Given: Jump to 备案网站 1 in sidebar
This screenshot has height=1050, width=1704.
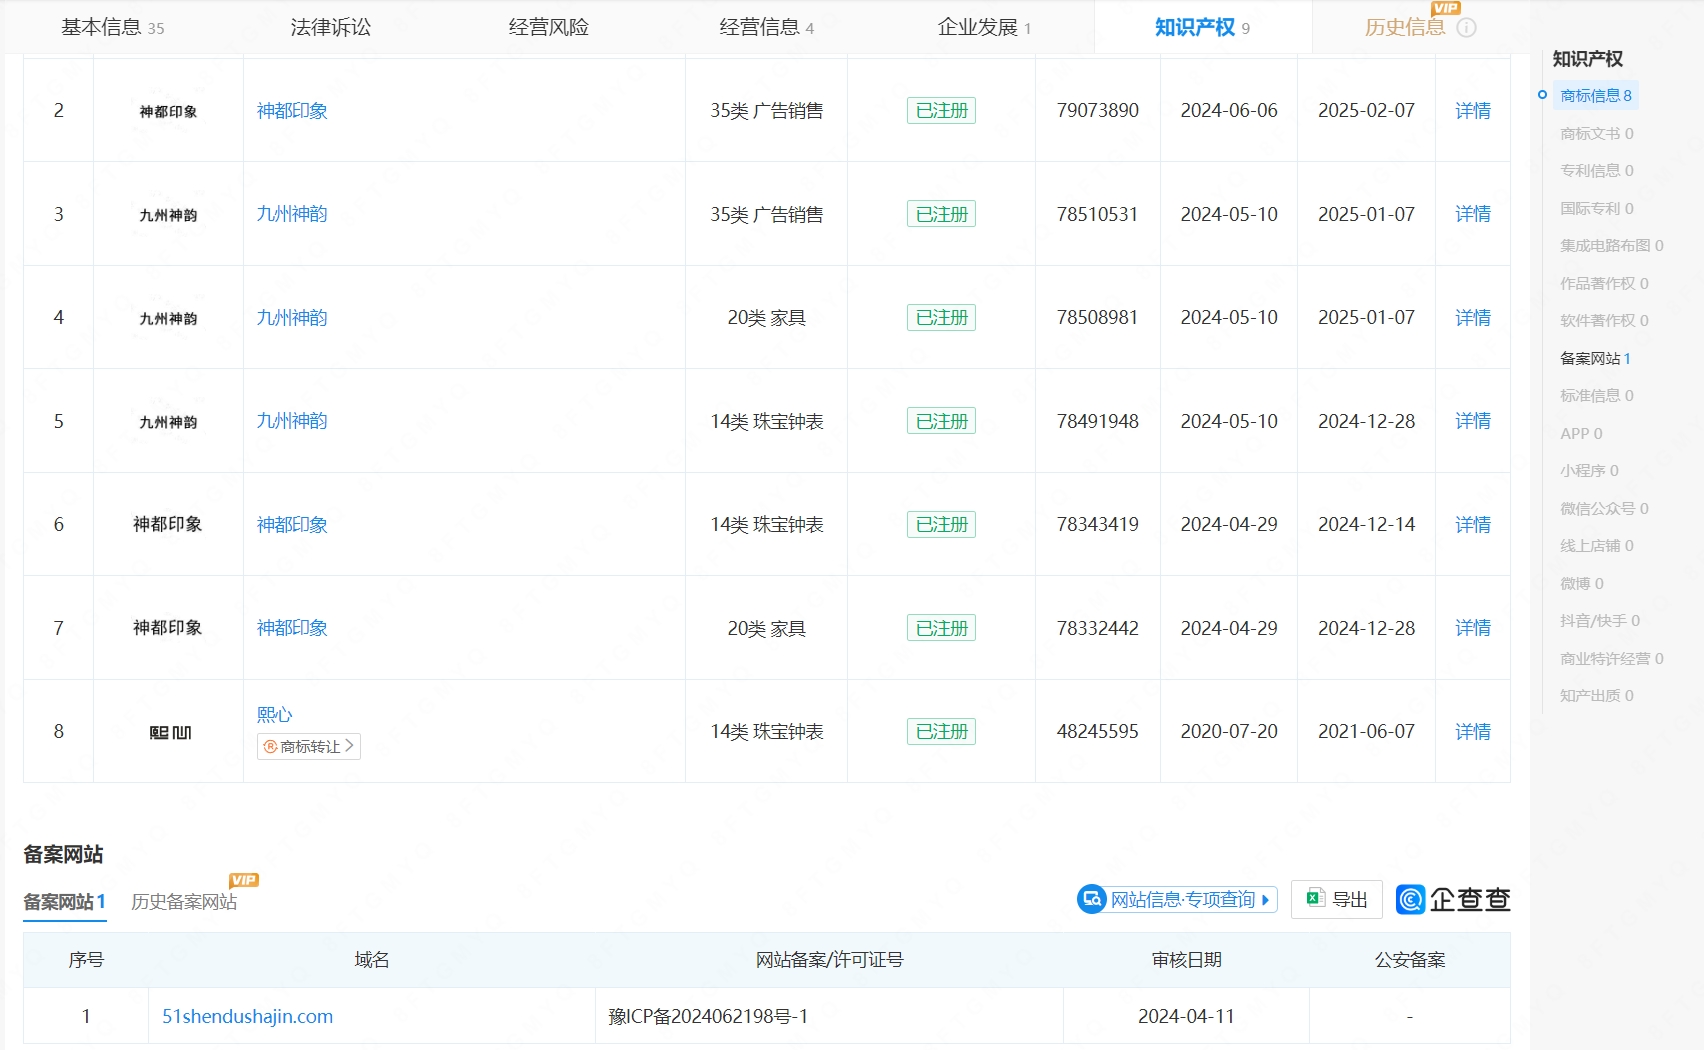Looking at the screenshot, I should (x=1596, y=358).
